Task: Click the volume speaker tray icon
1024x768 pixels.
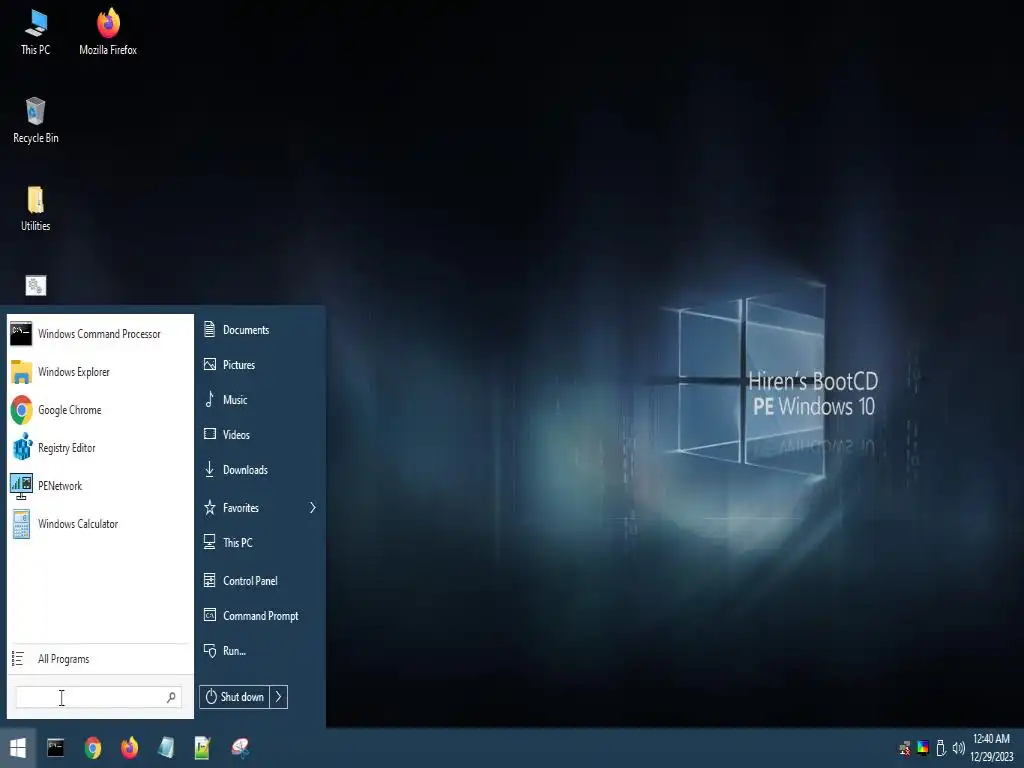Action: pyautogui.click(x=959, y=748)
